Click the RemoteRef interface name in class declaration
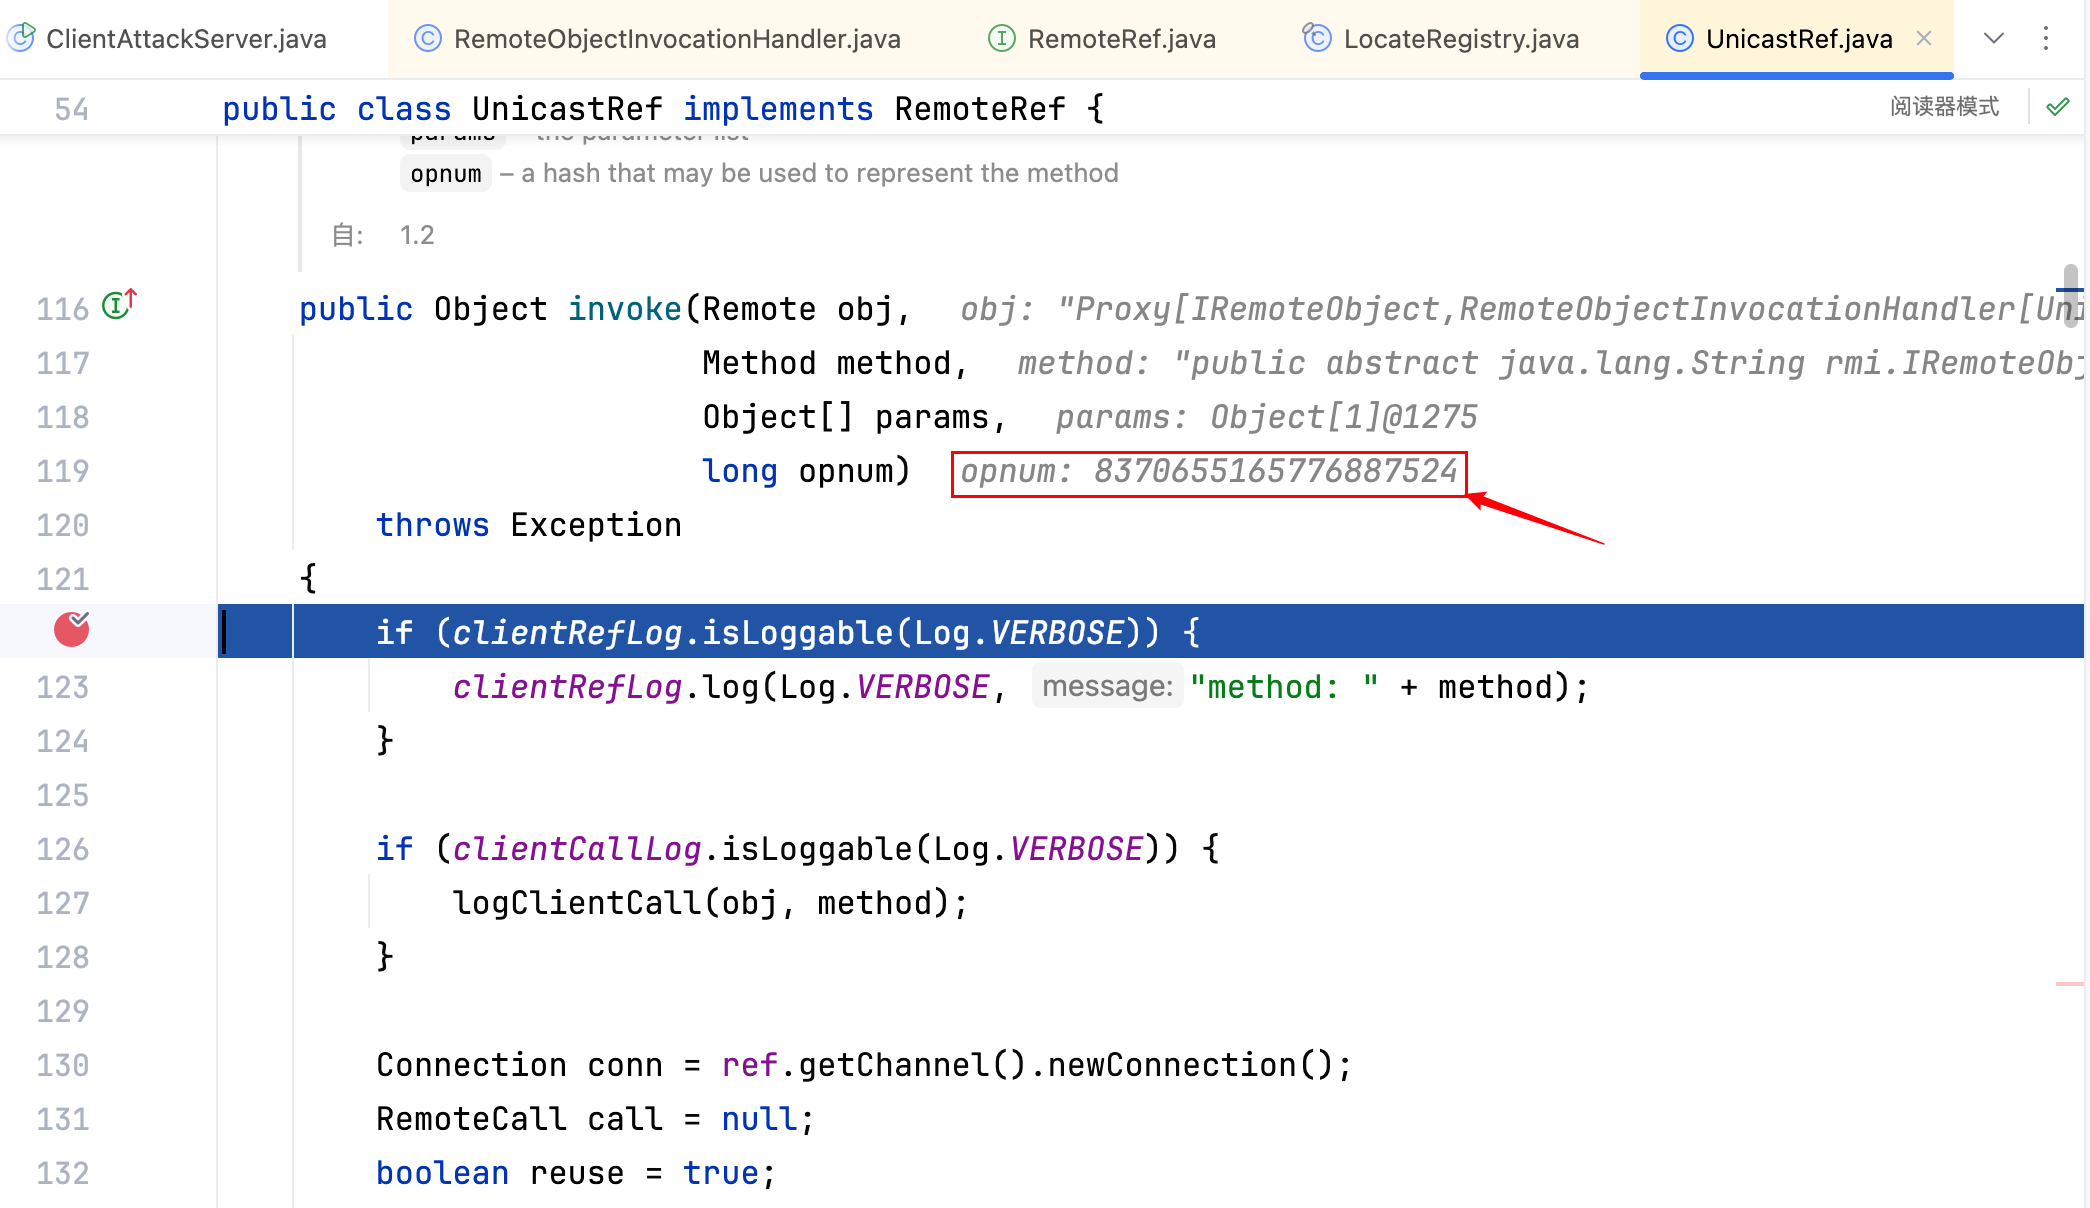Viewport: 2090px width, 1208px height. pos(979,109)
